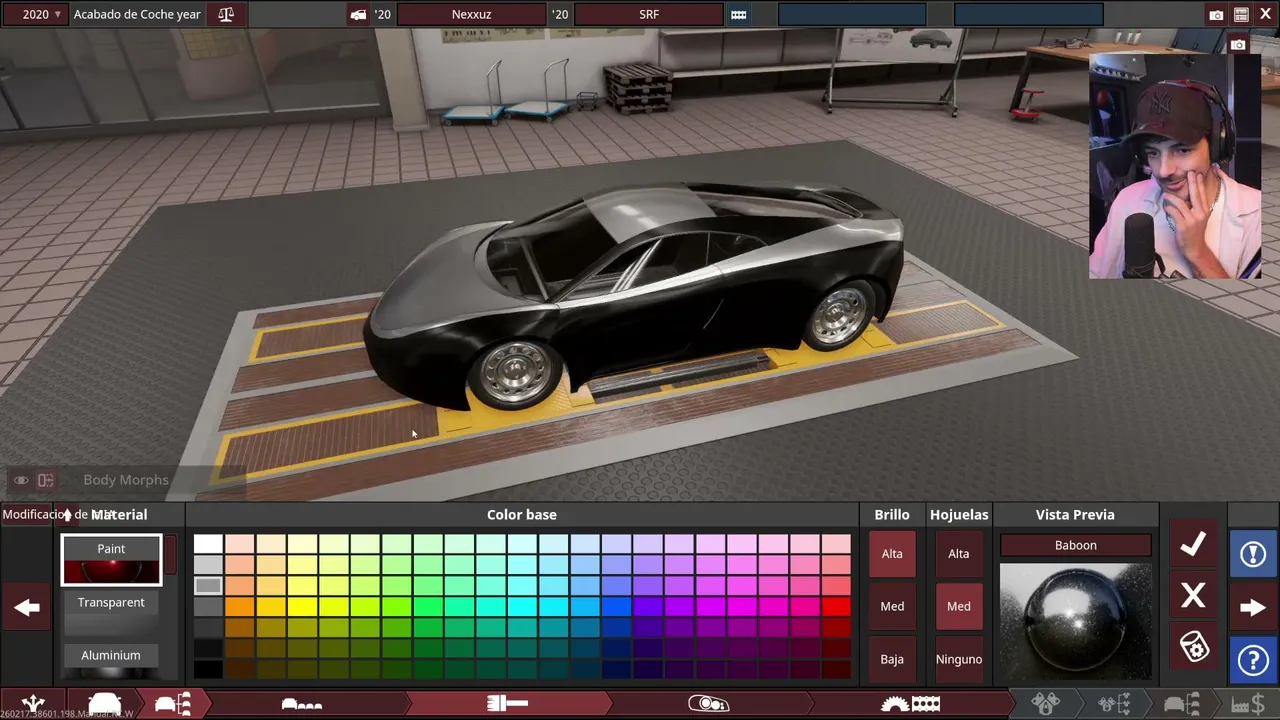Click the engine block icon beside SRF
Screen dimensions: 1280x720
[x=738, y=15]
